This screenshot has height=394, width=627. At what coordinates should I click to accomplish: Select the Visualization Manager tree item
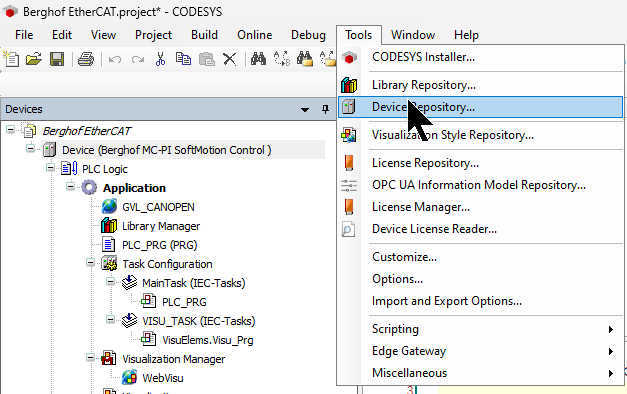pyautogui.click(x=174, y=359)
